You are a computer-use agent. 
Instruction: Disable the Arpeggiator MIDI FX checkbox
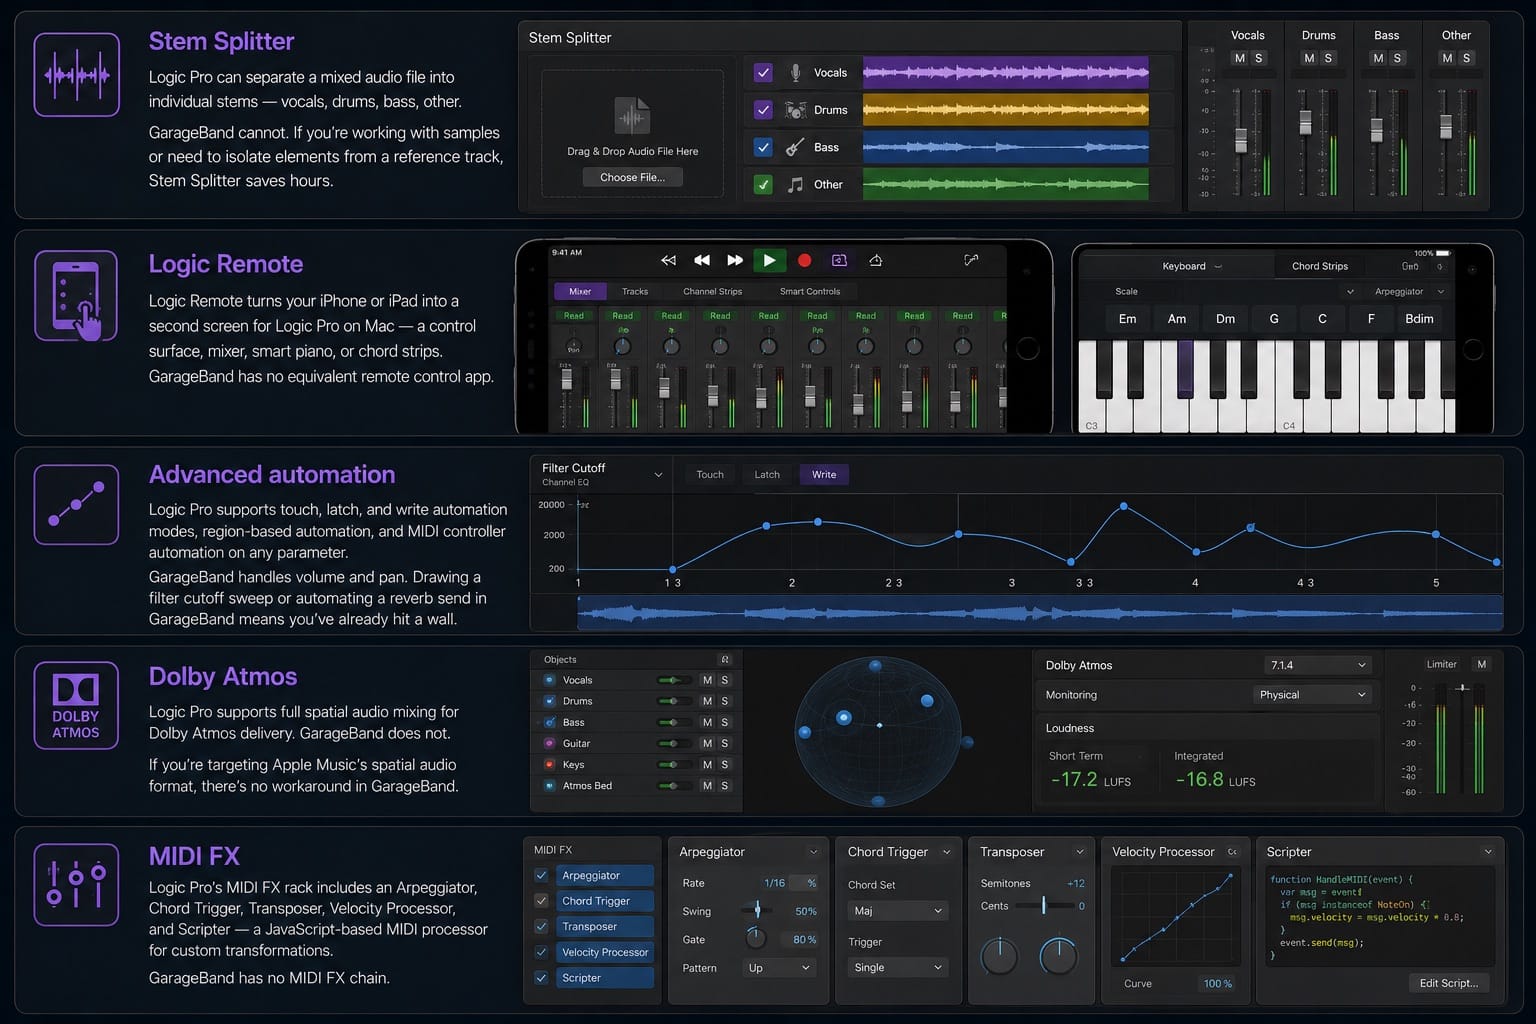point(541,875)
